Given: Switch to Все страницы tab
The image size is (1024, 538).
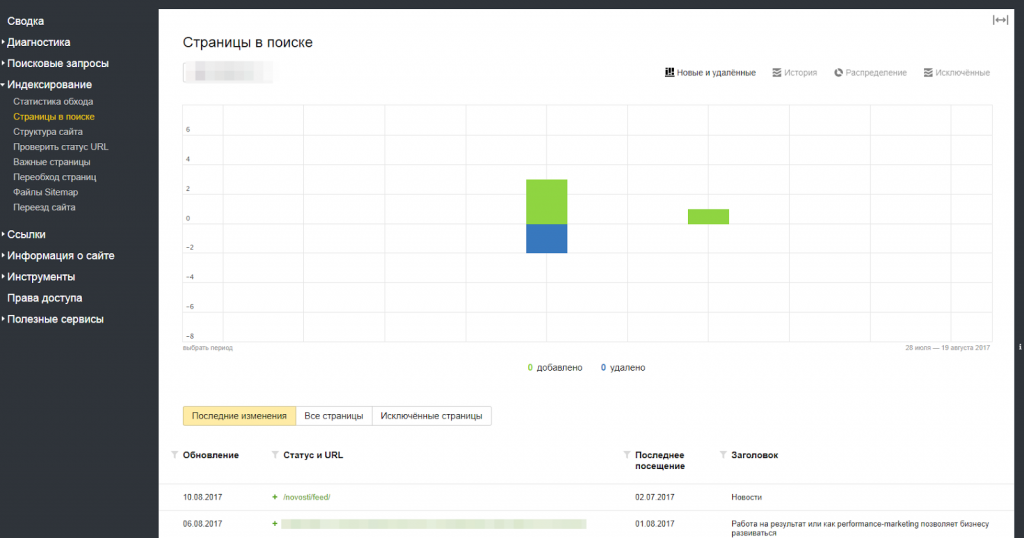Looking at the screenshot, I should [334, 416].
